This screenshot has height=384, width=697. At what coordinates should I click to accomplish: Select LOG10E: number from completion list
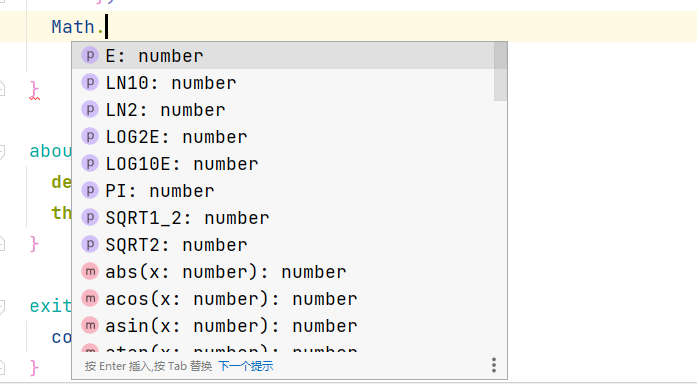click(x=283, y=164)
